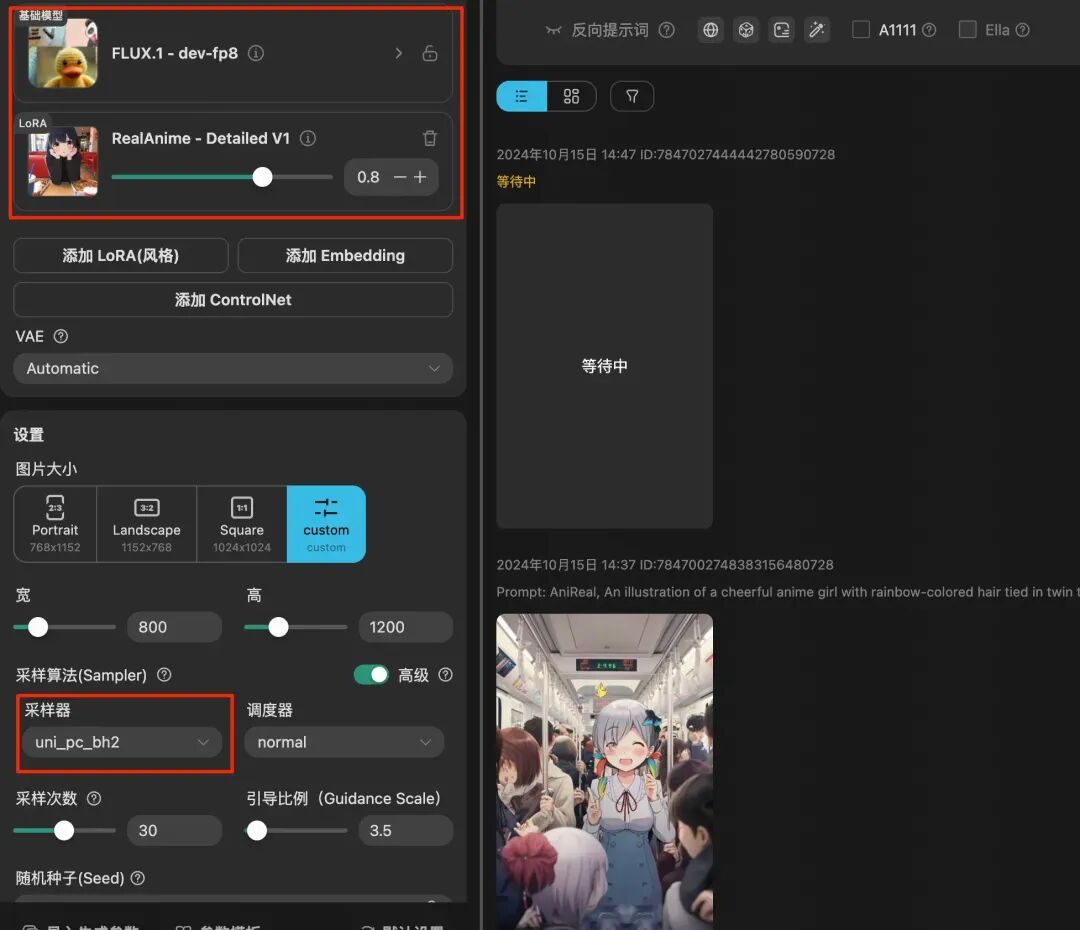
Task: Select the custom image size option
Action: click(326, 524)
